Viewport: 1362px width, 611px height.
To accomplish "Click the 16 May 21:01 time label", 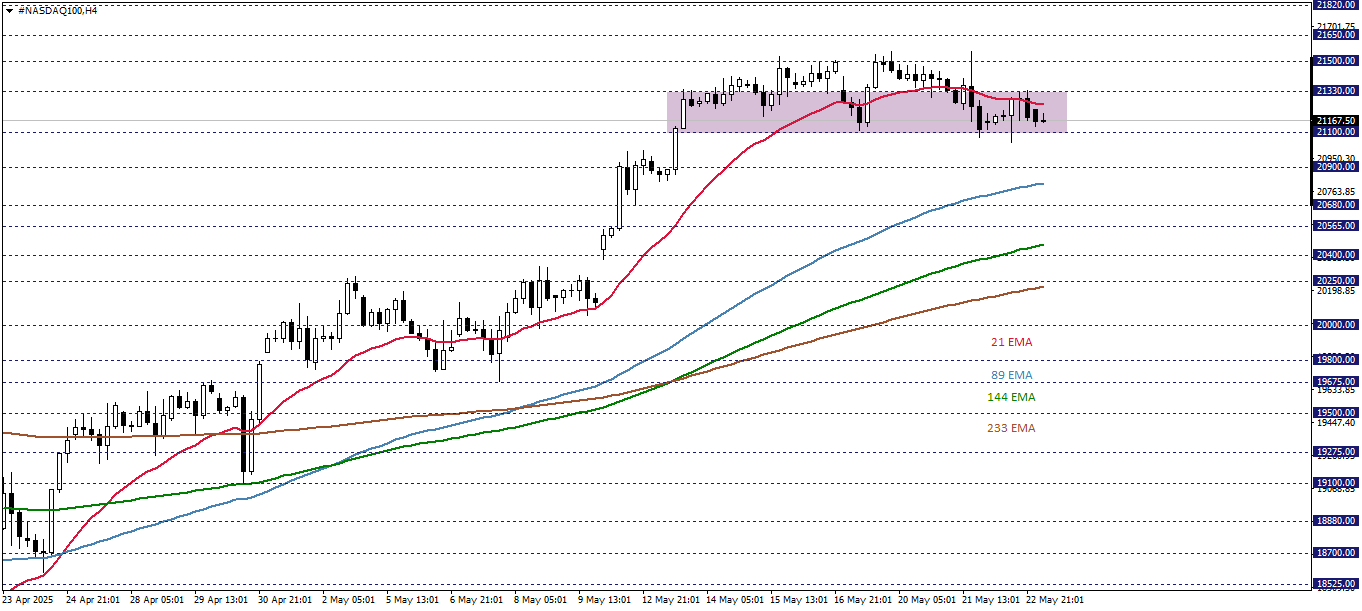I will pos(861,600).
